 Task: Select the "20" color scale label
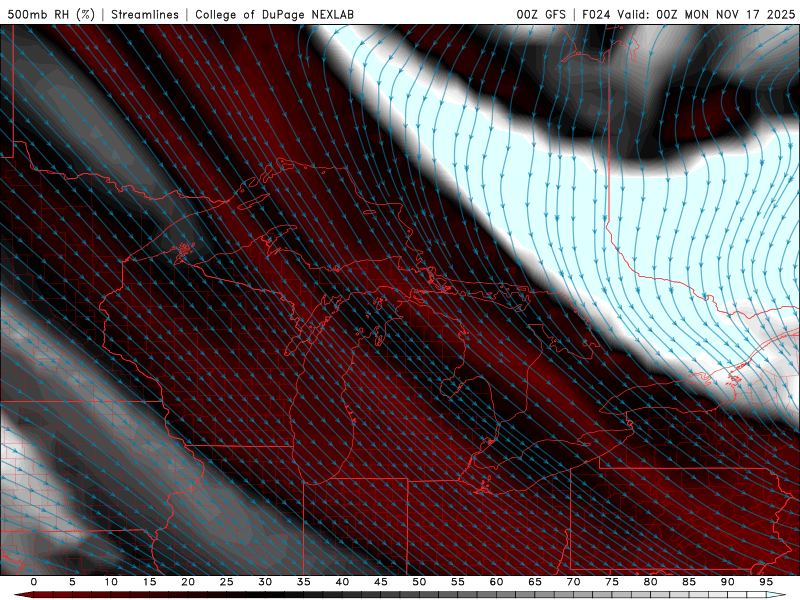188,582
